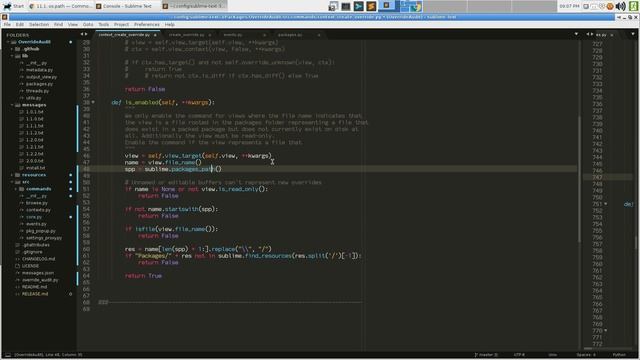Close the packages.py tab
The width and height of the screenshot is (640, 360).
click(x=319, y=35)
